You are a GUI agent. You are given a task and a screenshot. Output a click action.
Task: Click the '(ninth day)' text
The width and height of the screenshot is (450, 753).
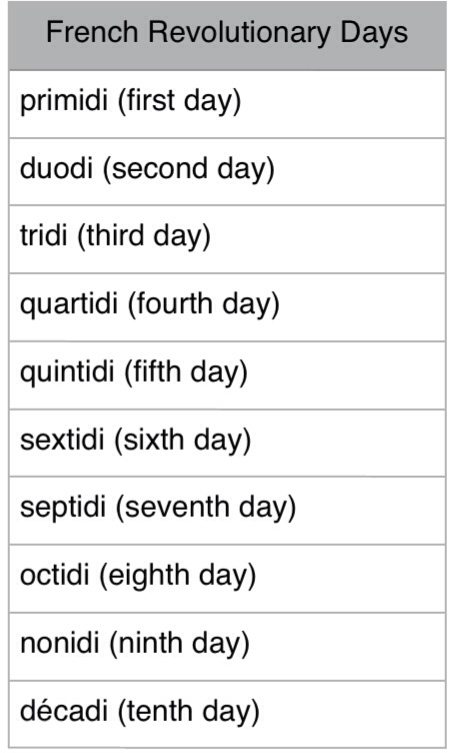tap(180, 645)
